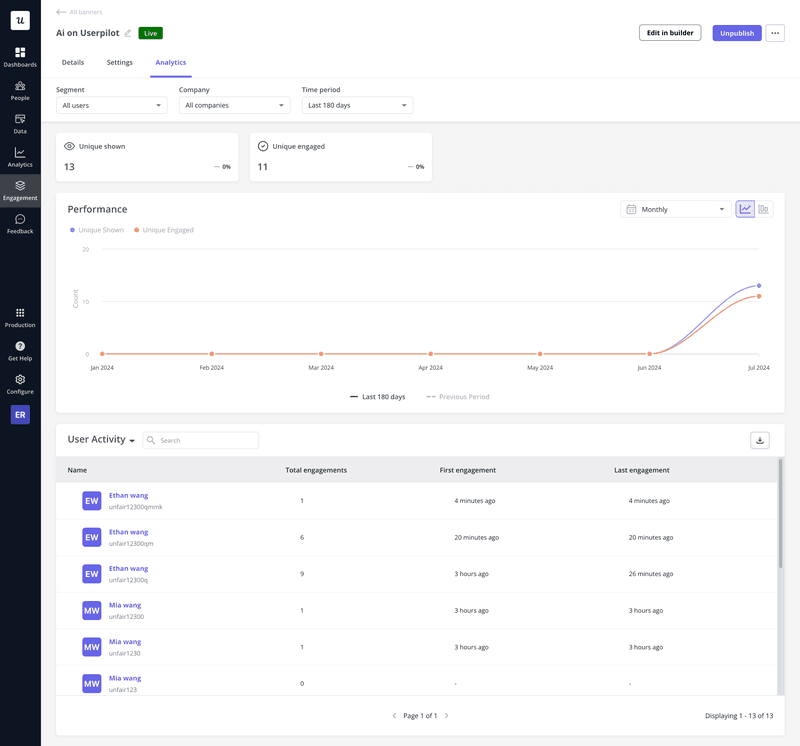Click the Jun 2024 data point on the chart

[650, 354]
